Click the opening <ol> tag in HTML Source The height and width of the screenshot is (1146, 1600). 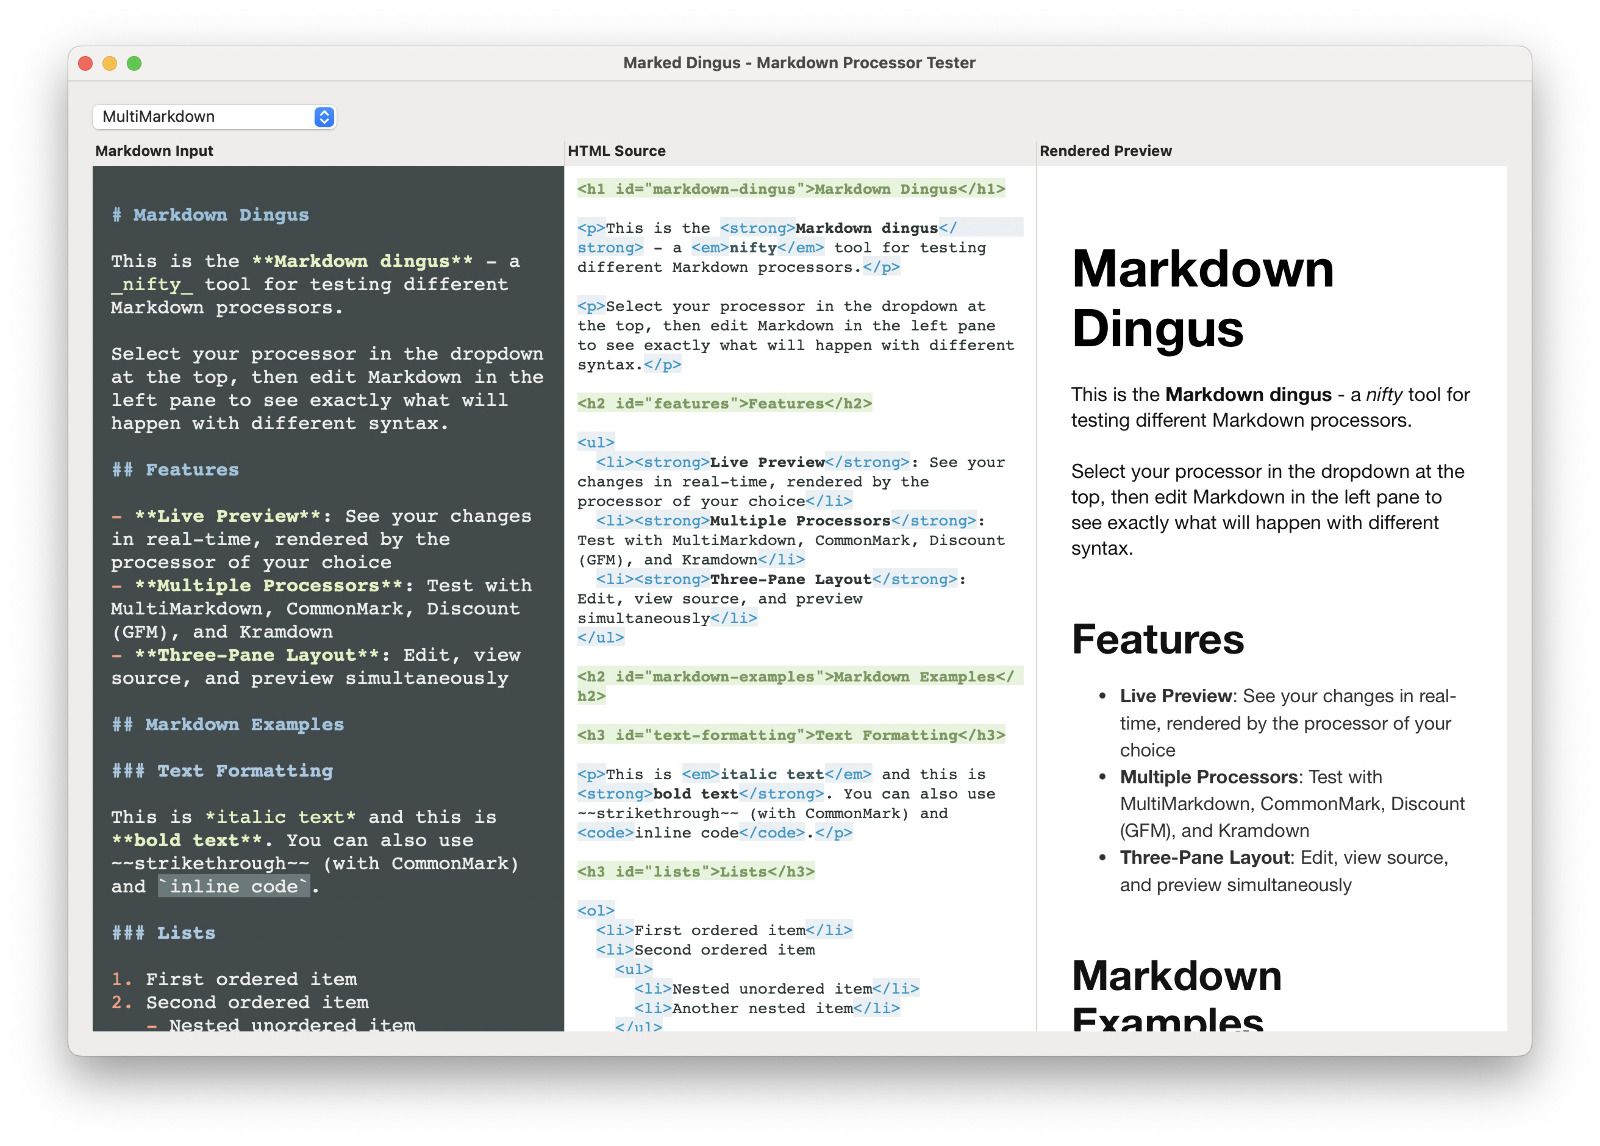[x=595, y=911]
